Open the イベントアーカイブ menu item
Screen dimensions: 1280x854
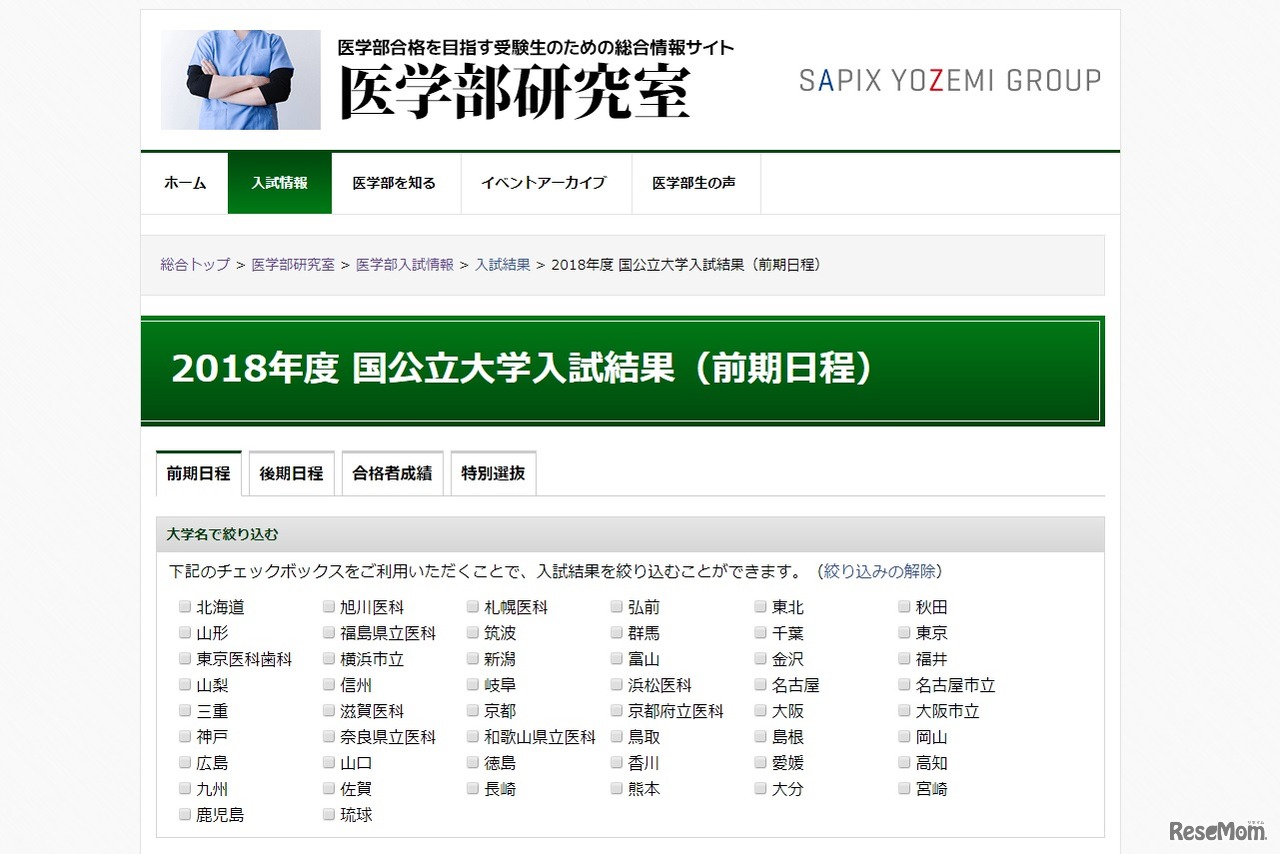coord(545,183)
